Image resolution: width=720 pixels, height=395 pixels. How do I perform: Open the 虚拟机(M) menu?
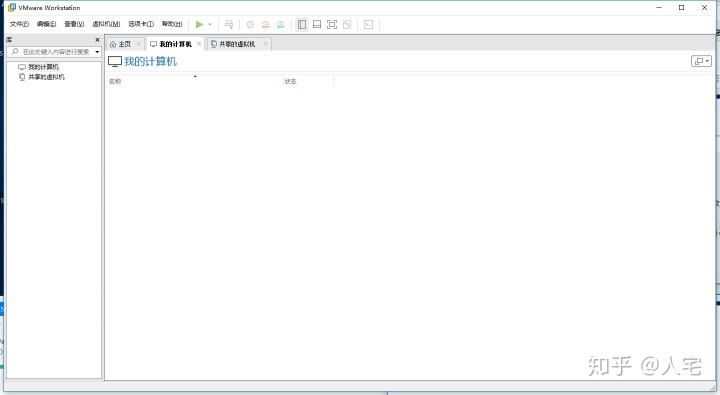(x=106, y=24)
